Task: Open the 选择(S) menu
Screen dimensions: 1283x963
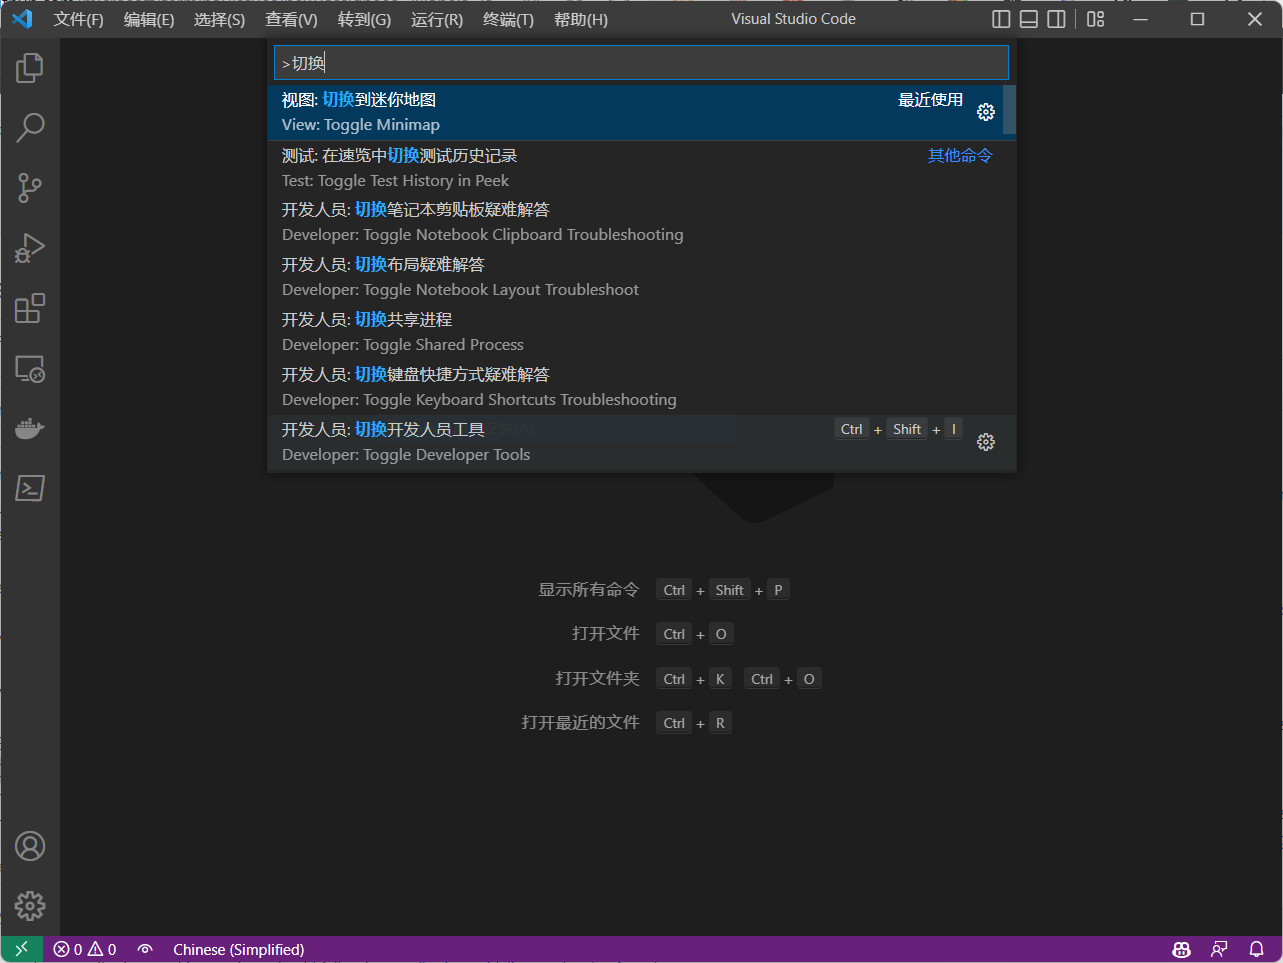Action: 220,19
